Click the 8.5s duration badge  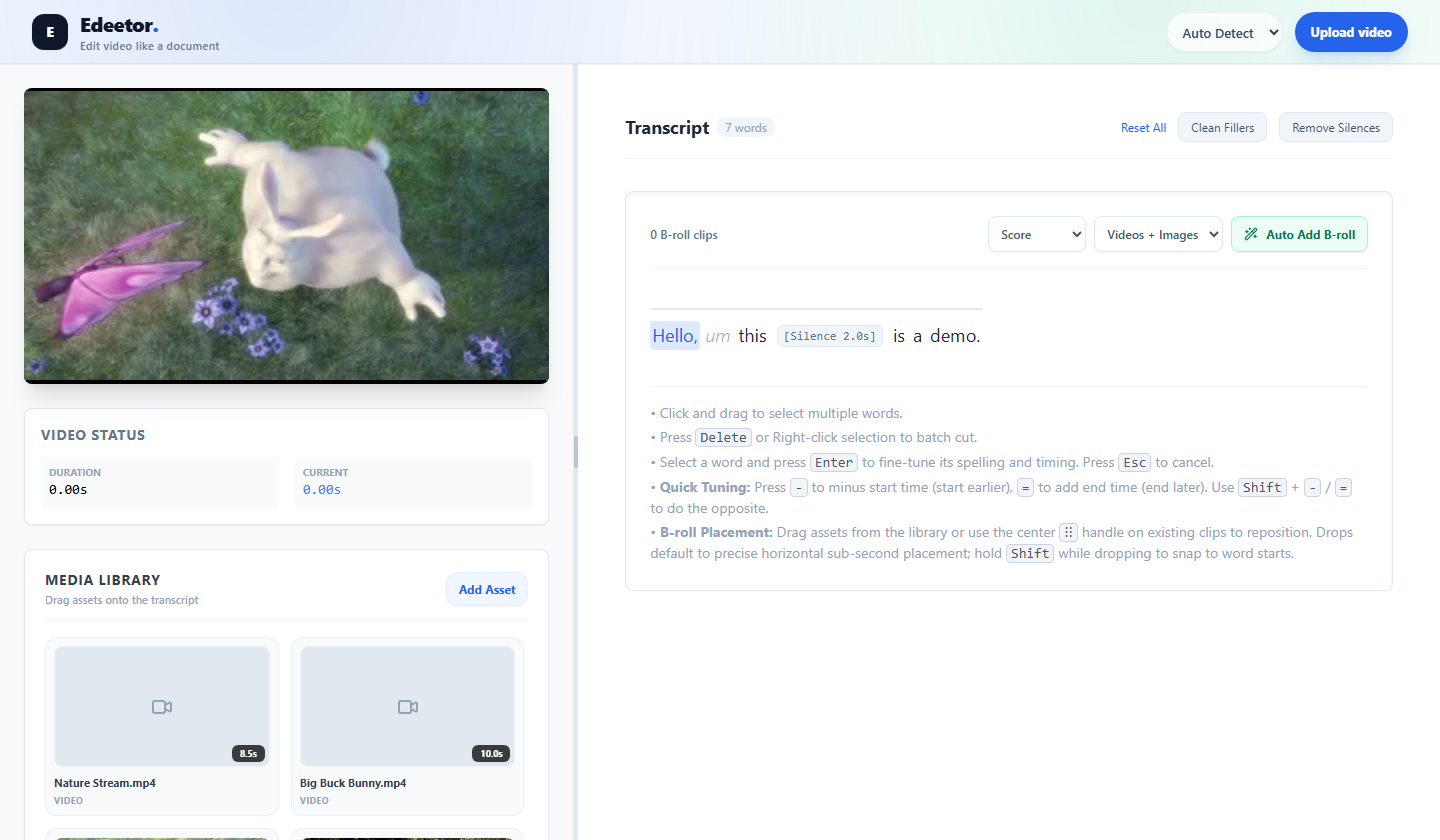point(248,753)
